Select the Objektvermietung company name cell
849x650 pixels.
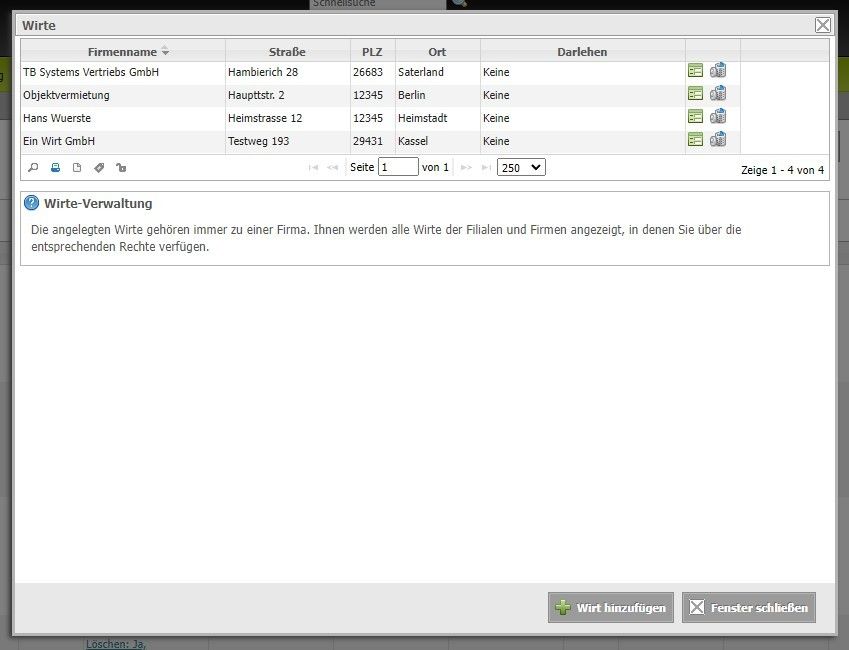pos(123,95)
